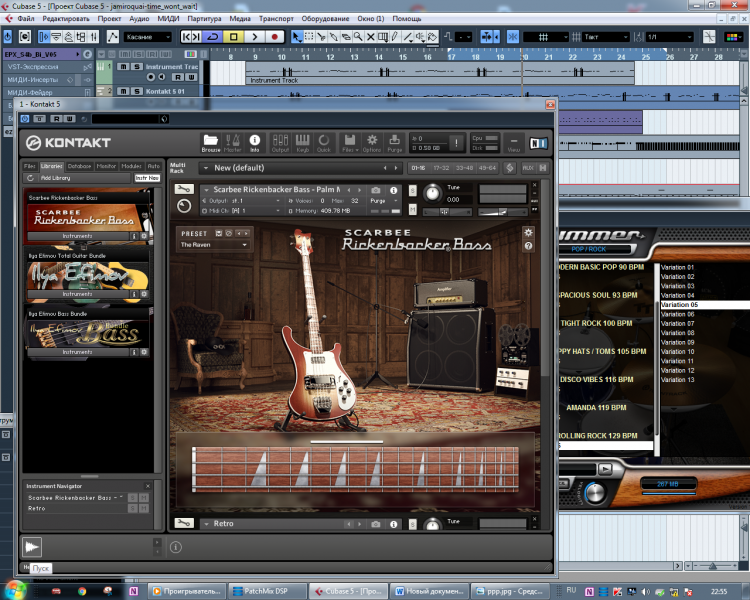Open the Cubase Проект menu

[x=109, y=19]
